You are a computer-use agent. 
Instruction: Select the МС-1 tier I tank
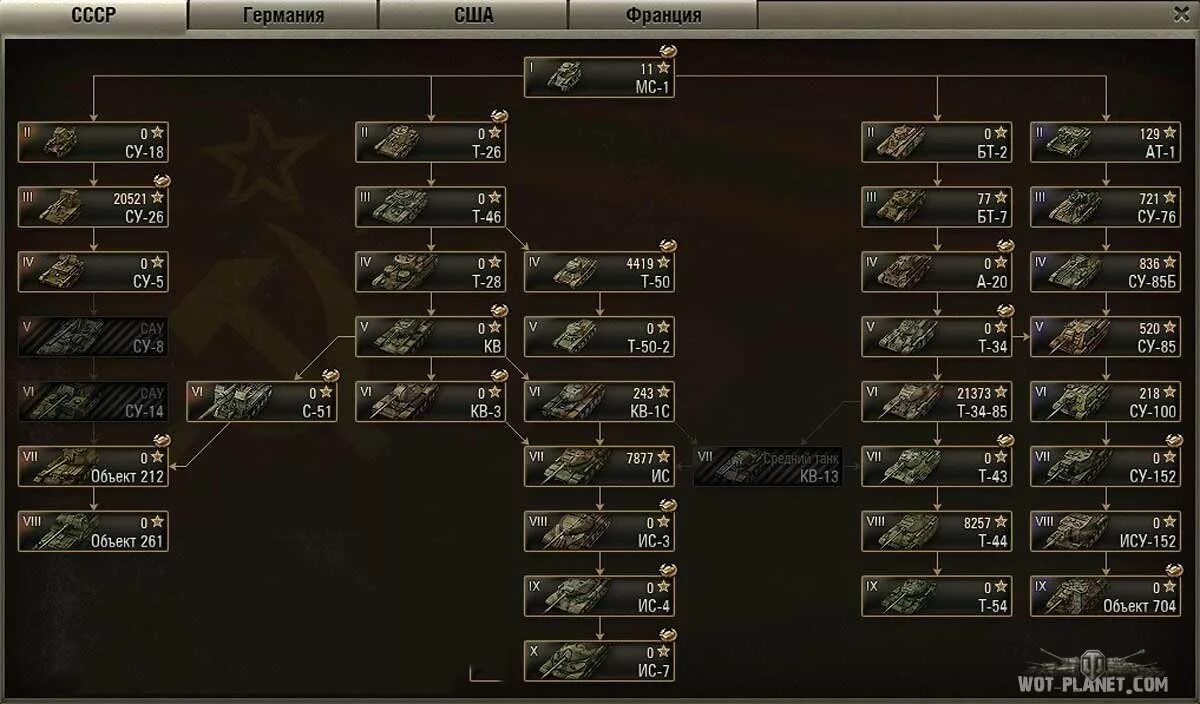click(x=599, y=77)
